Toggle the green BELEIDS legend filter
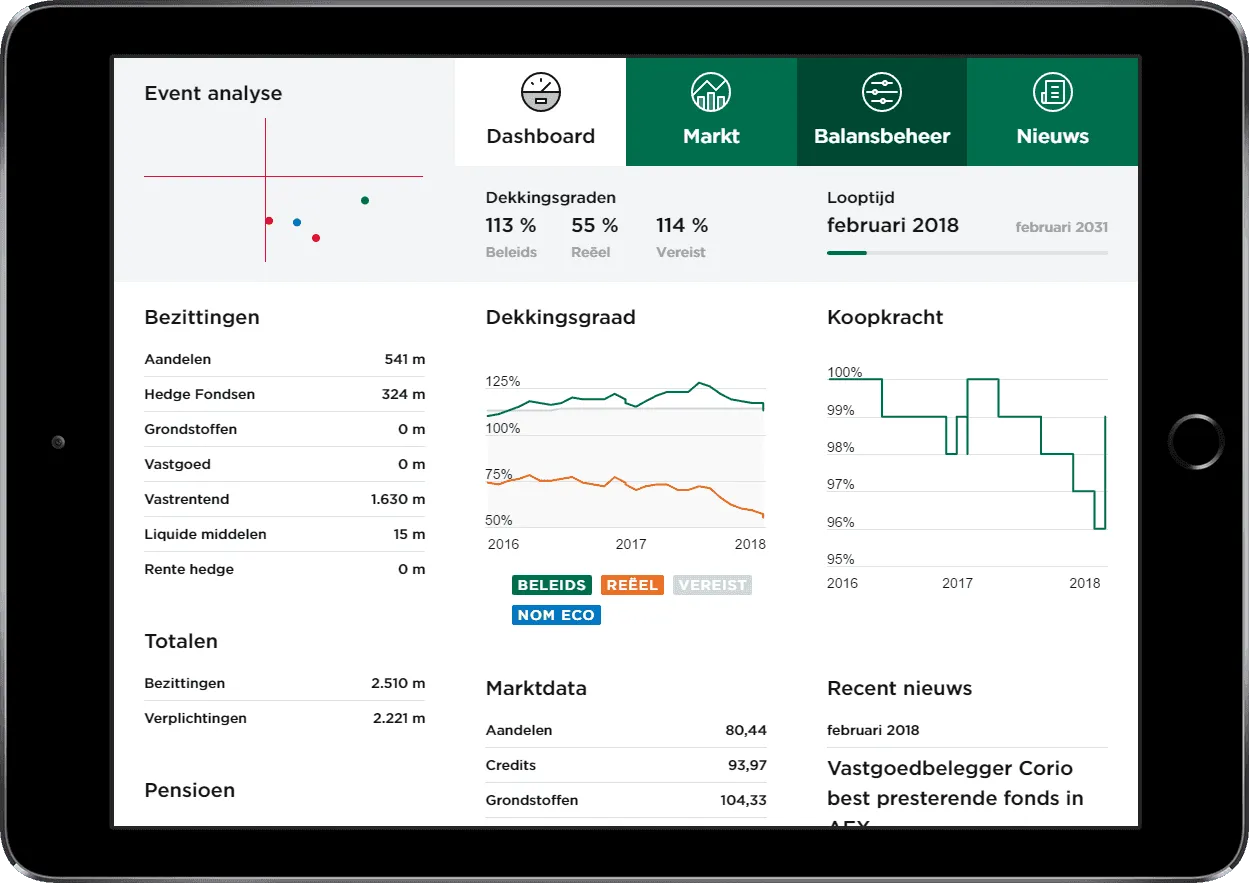Screen dimensions: 1249x883 click(551, 585)
